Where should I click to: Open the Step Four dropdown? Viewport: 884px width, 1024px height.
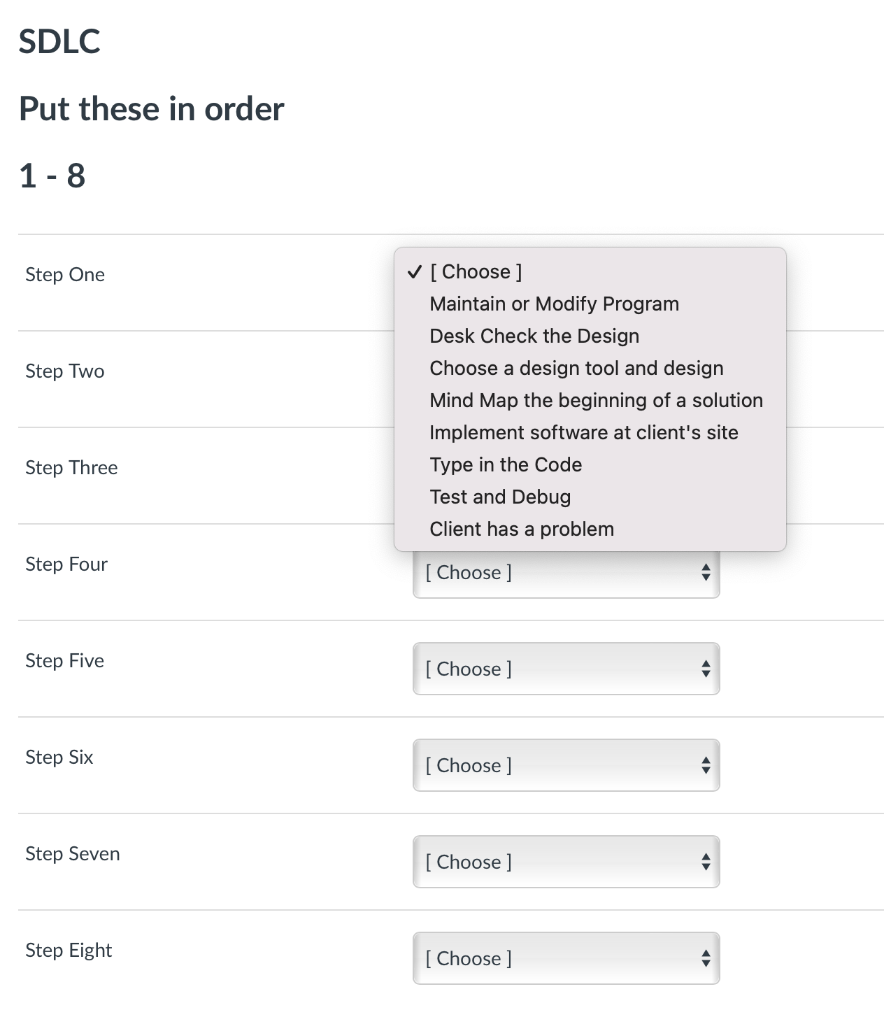(x=565, y=573)
